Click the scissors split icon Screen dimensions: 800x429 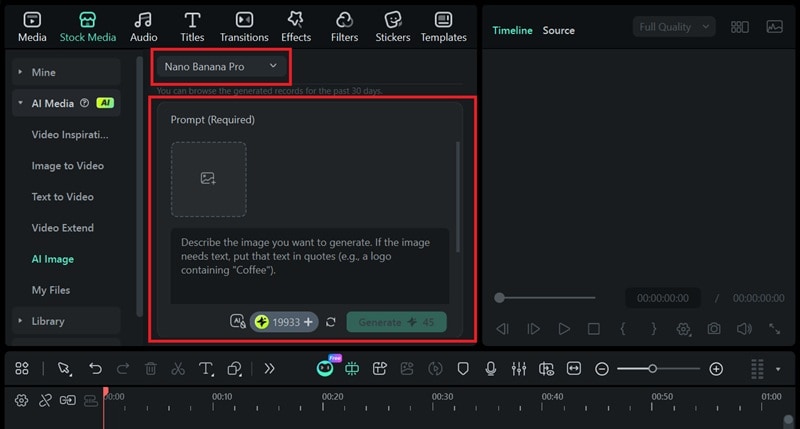(x=178, y=368)
